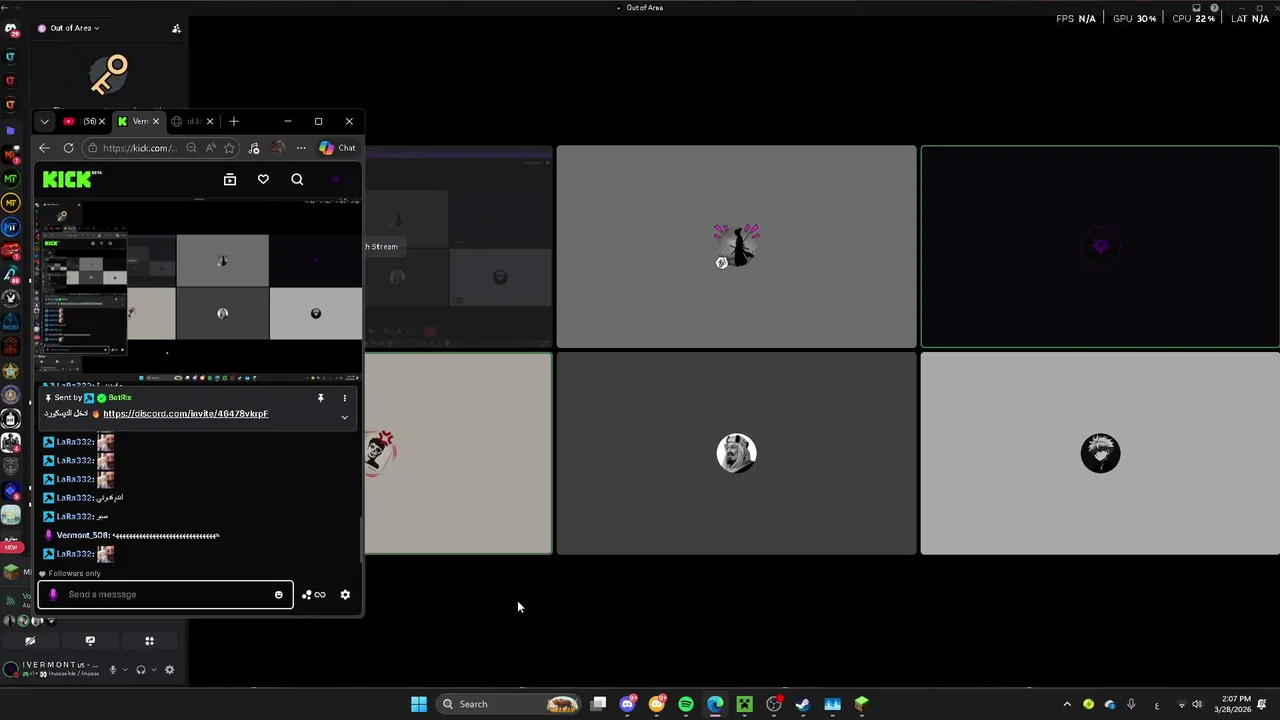Open the chat points/infinity button
1280x720 pixels.
tap(314, 595)
